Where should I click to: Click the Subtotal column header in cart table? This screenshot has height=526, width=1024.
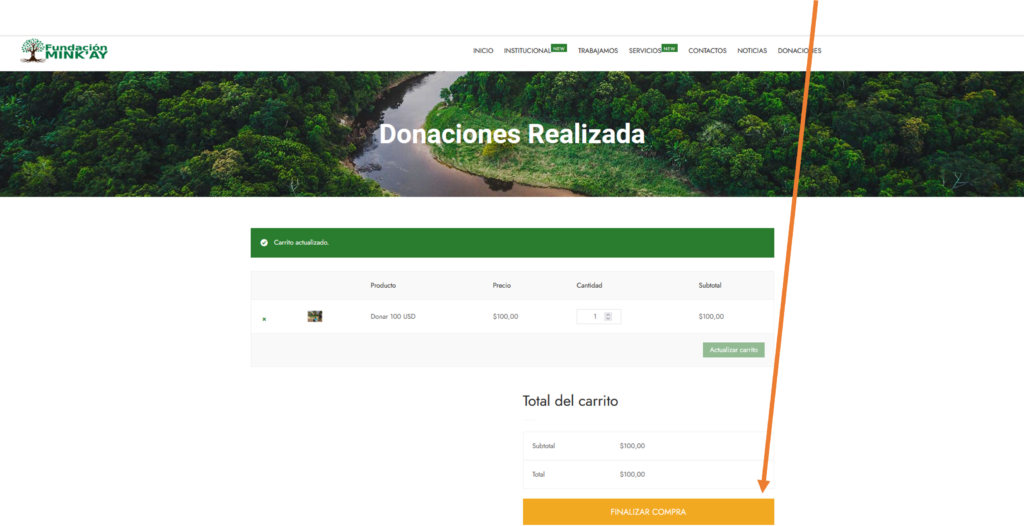(710, 286)
